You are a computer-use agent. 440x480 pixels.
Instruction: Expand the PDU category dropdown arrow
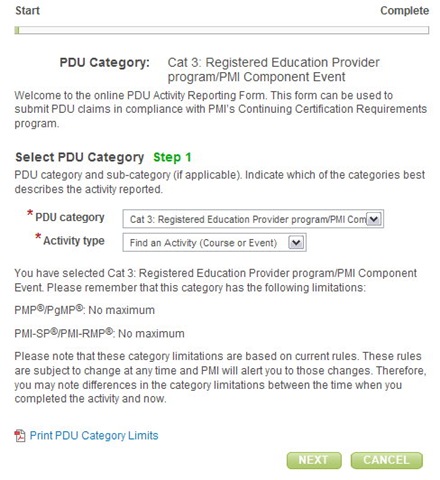click(374, 219)
